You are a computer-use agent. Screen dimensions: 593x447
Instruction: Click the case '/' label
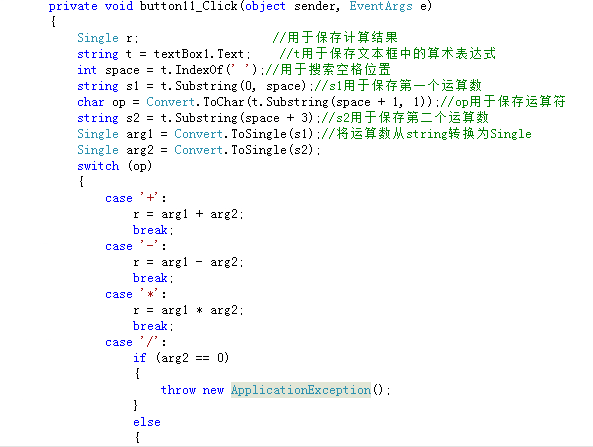(135, 342)
